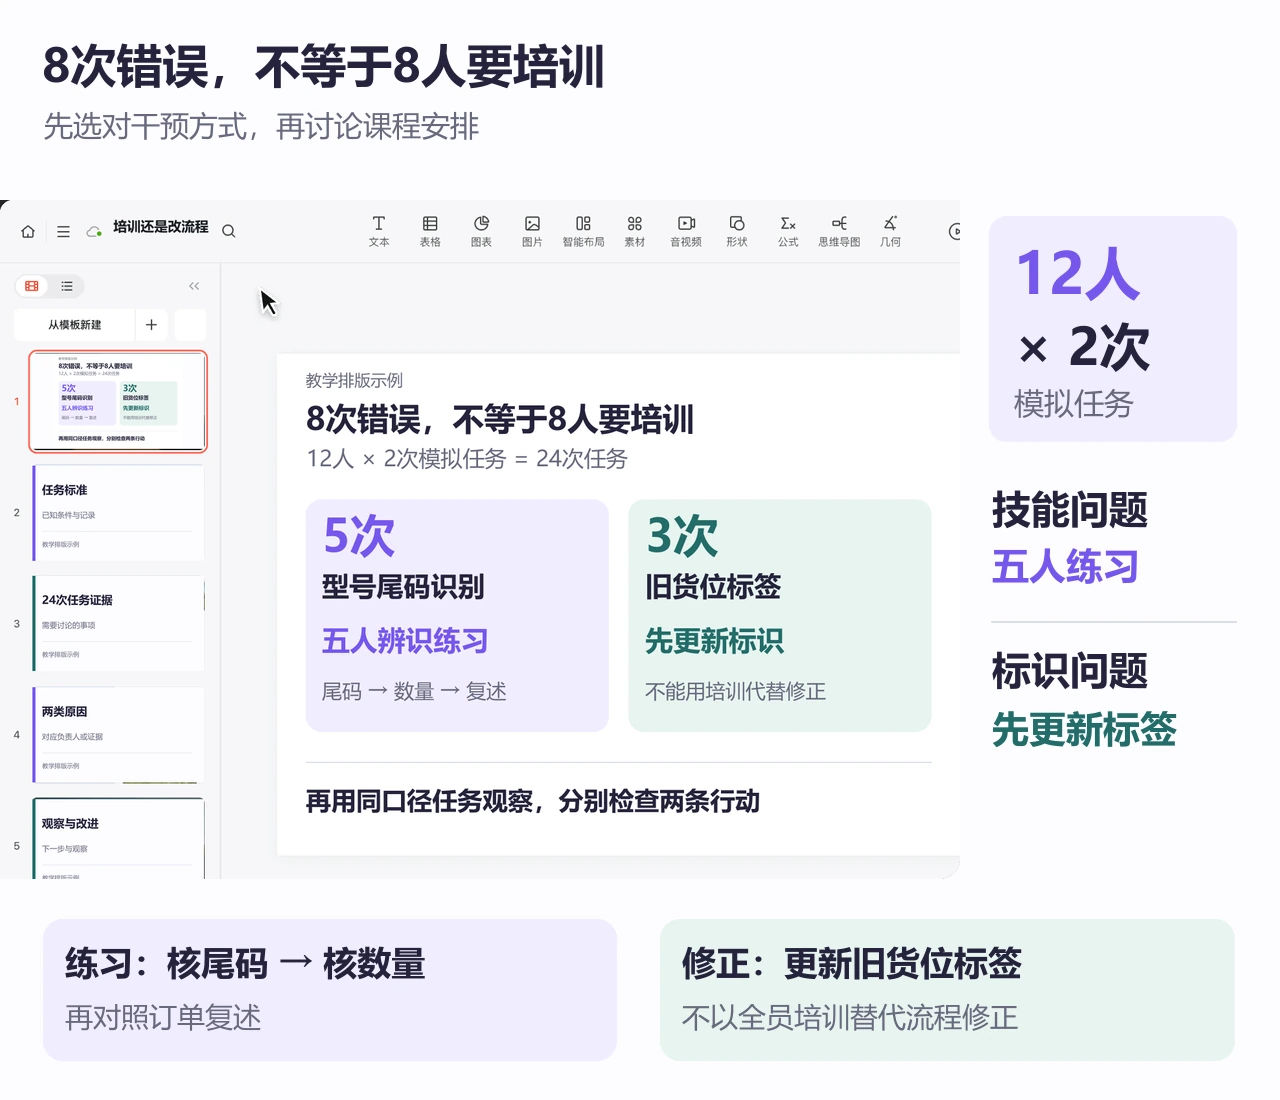Click the footer 再用同口径任务观察，分别检查两条行动
The width and height of the screenshot is (1280, 1100).
click(x=532, y=801)
